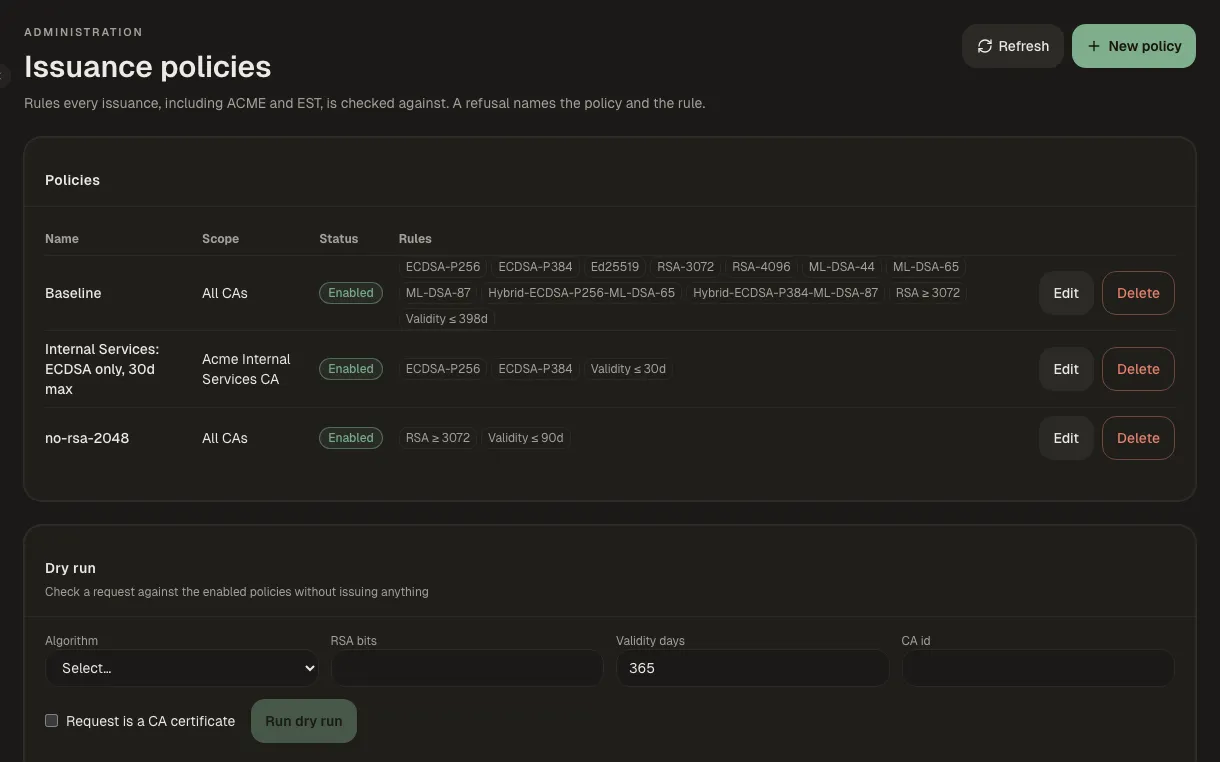Edit the Baseline policy
1220x762 pixels.
[x=1066, y=293]
